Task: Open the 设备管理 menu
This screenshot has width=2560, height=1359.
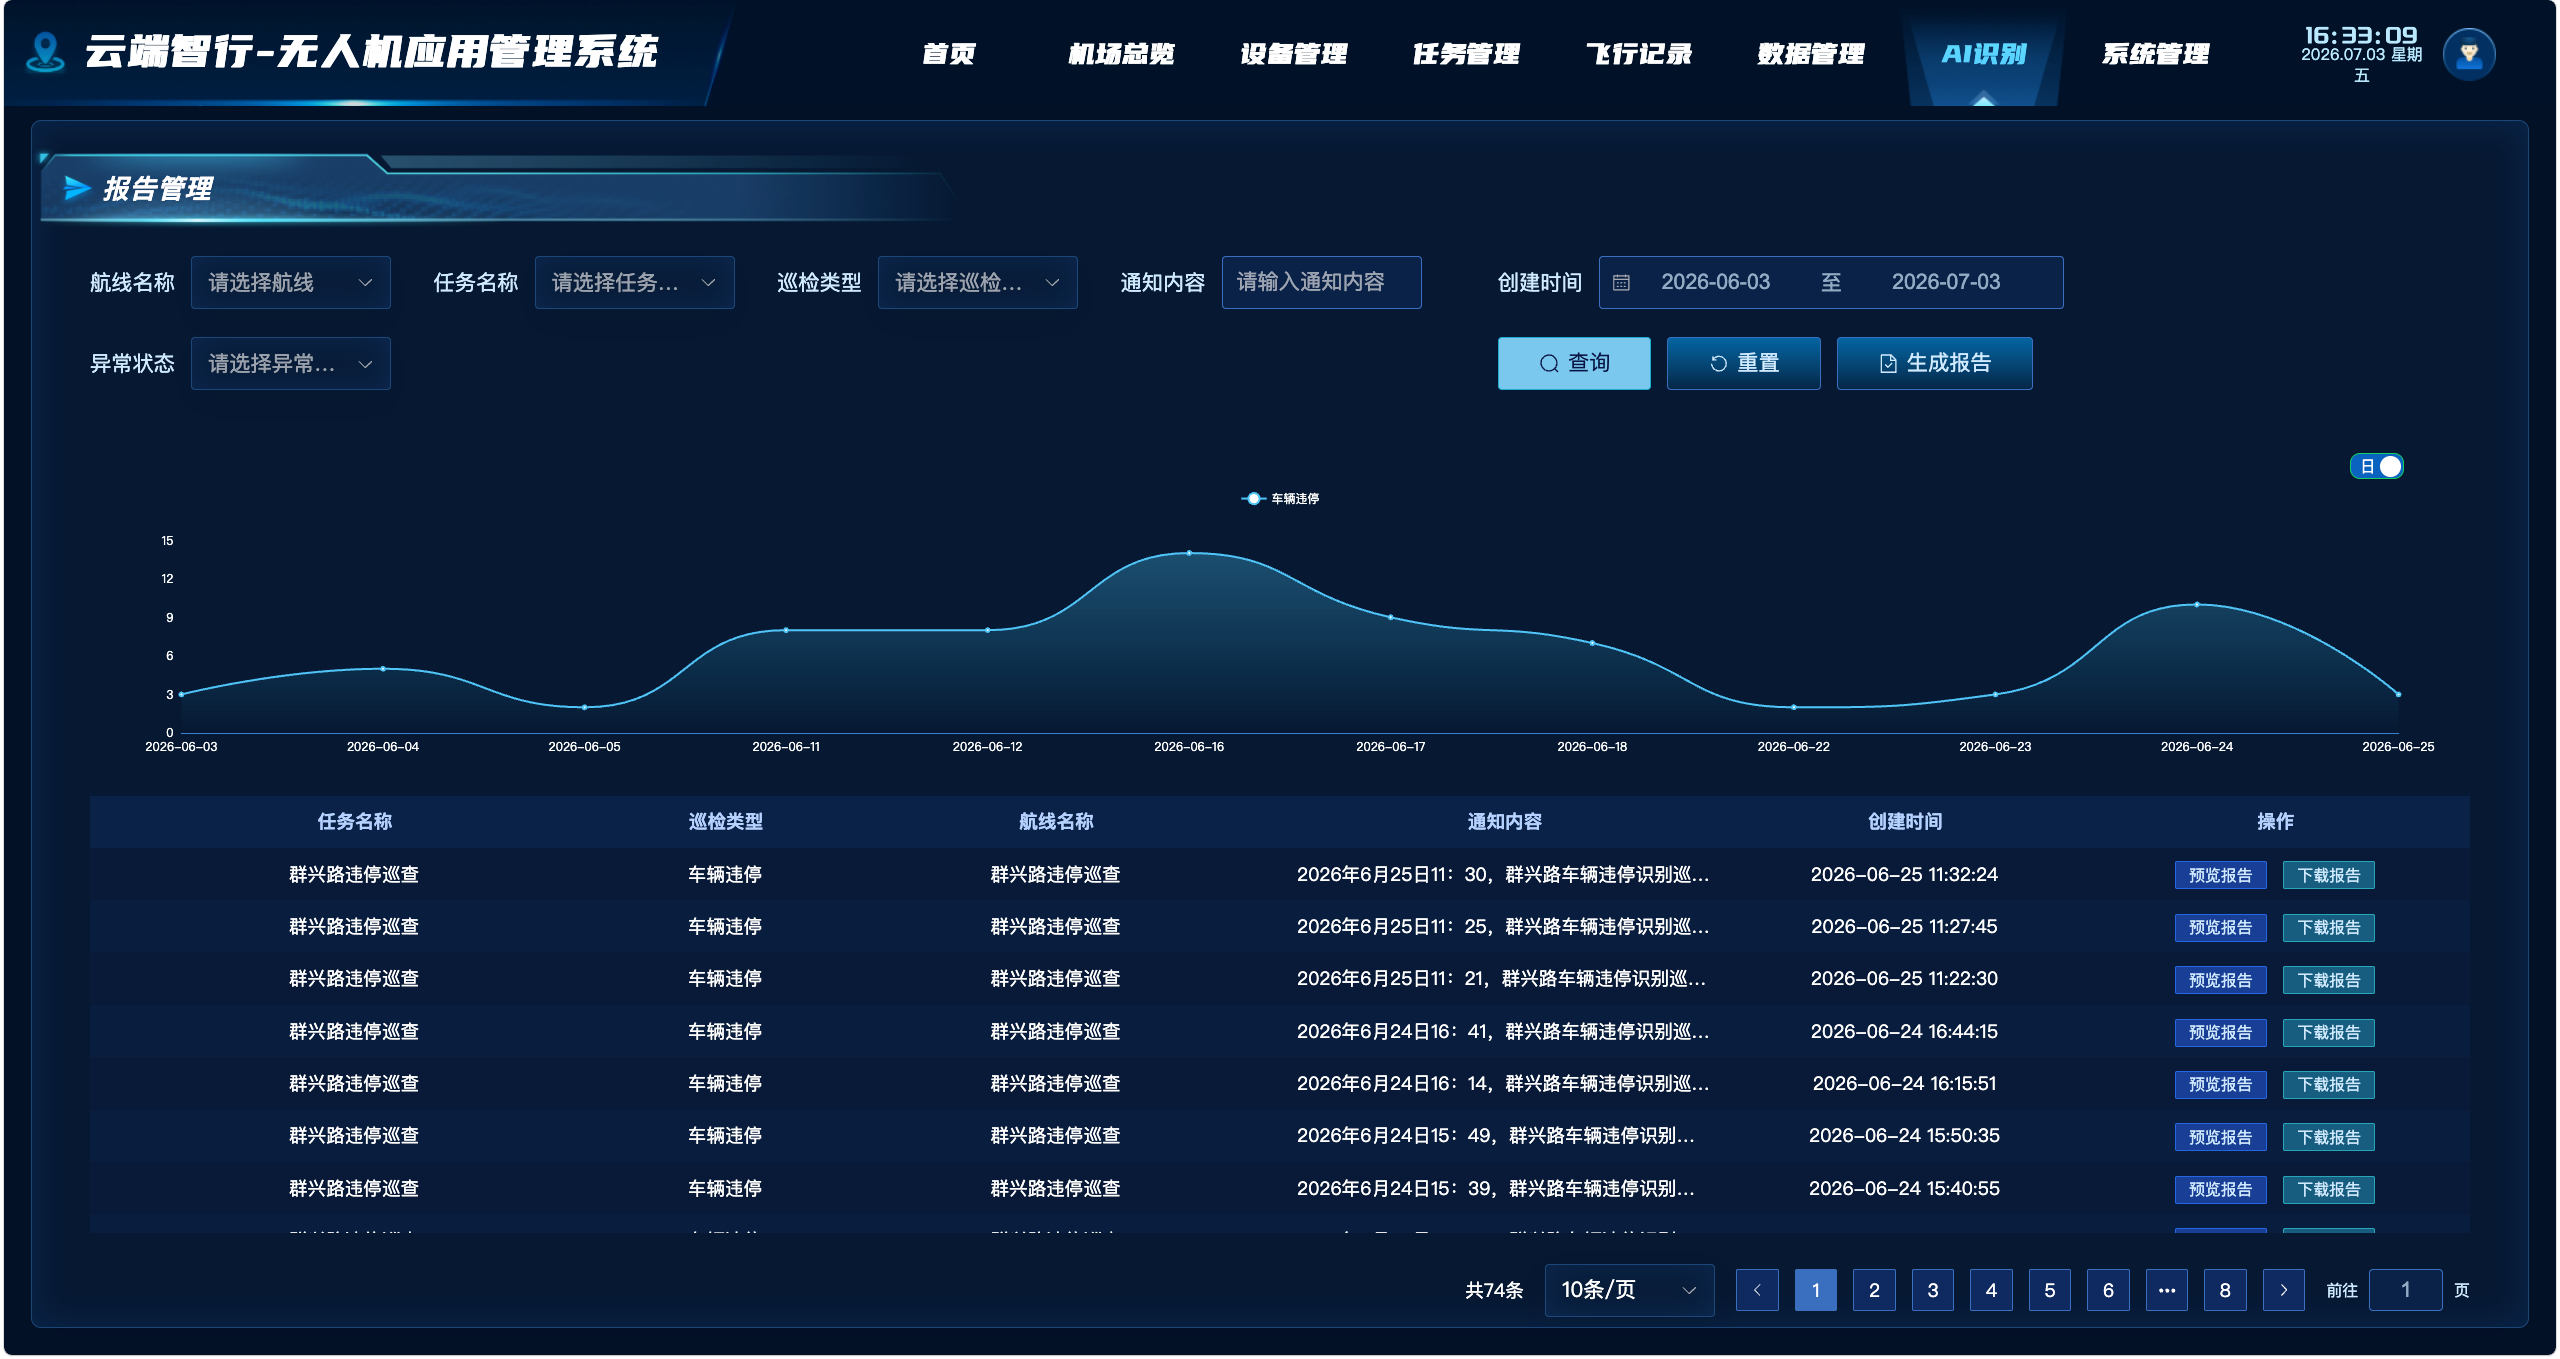Action: [x=1293, y=54]
